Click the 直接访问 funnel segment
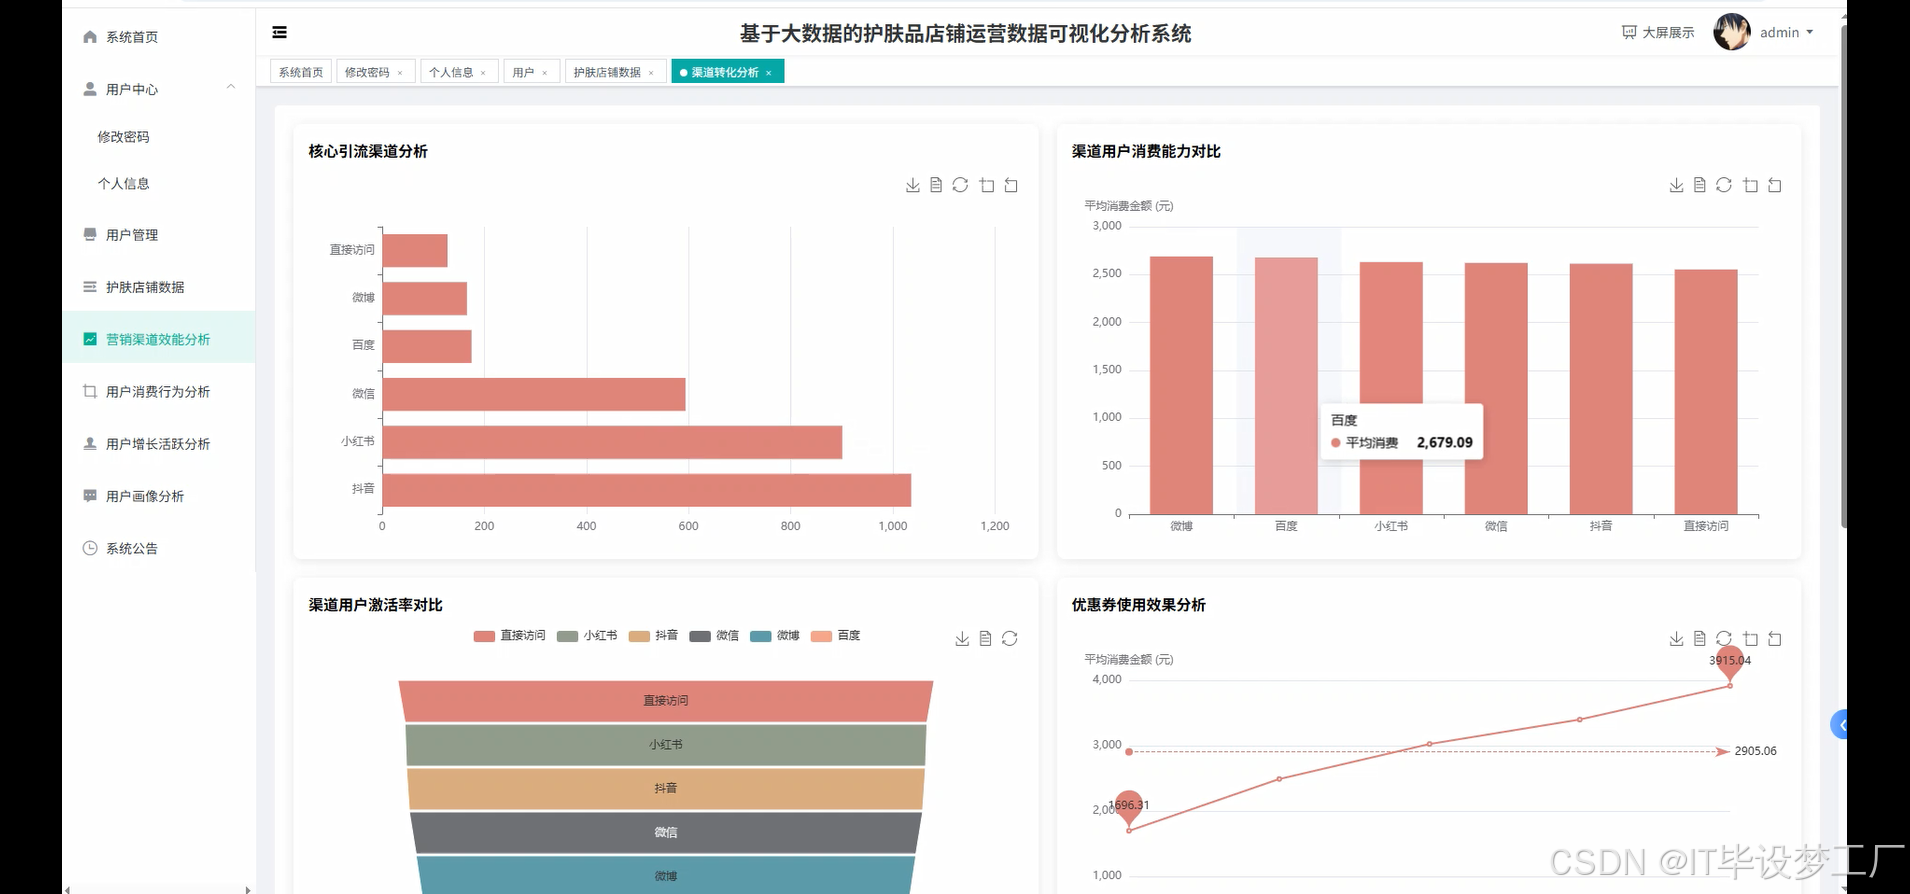Screen dimensions: 1910x894 coord(666,701)
